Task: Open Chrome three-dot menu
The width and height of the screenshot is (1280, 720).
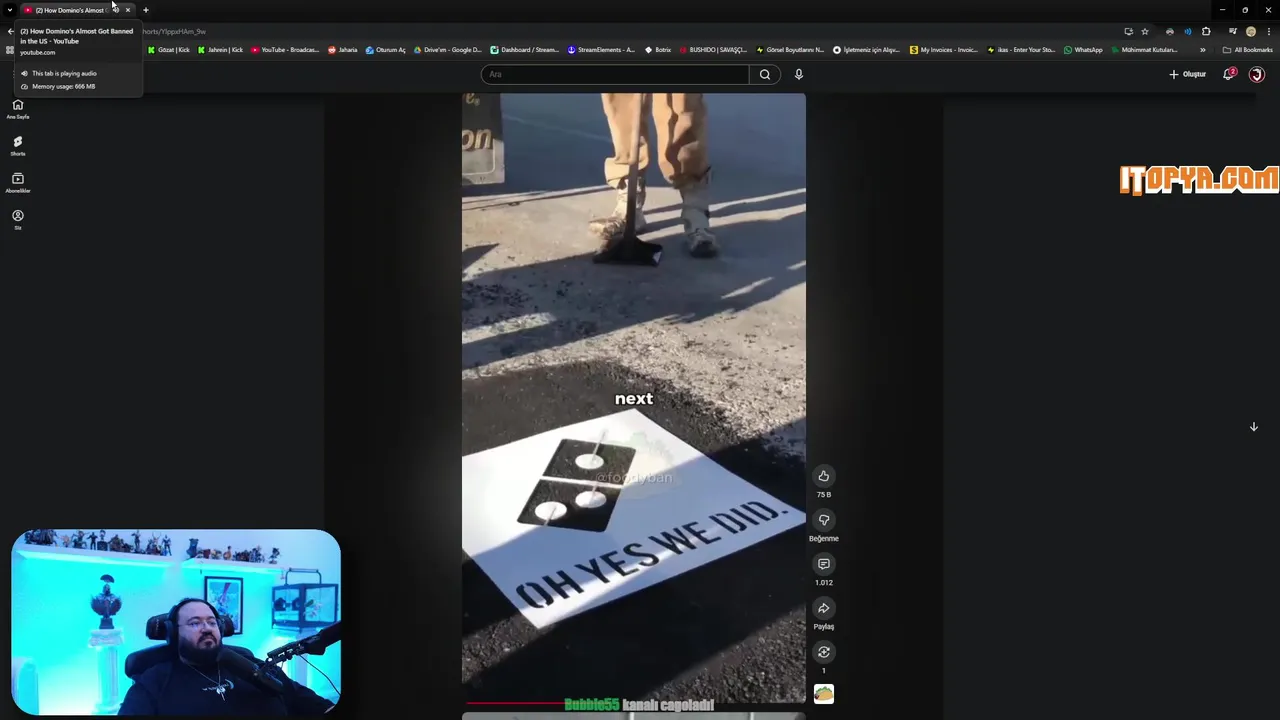Action: point(1268,31)
